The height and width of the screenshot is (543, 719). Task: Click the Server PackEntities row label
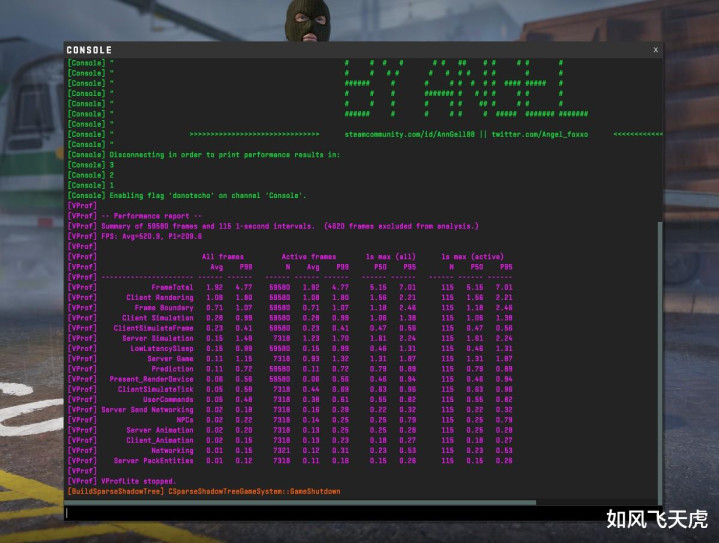[x=153, y=461]
